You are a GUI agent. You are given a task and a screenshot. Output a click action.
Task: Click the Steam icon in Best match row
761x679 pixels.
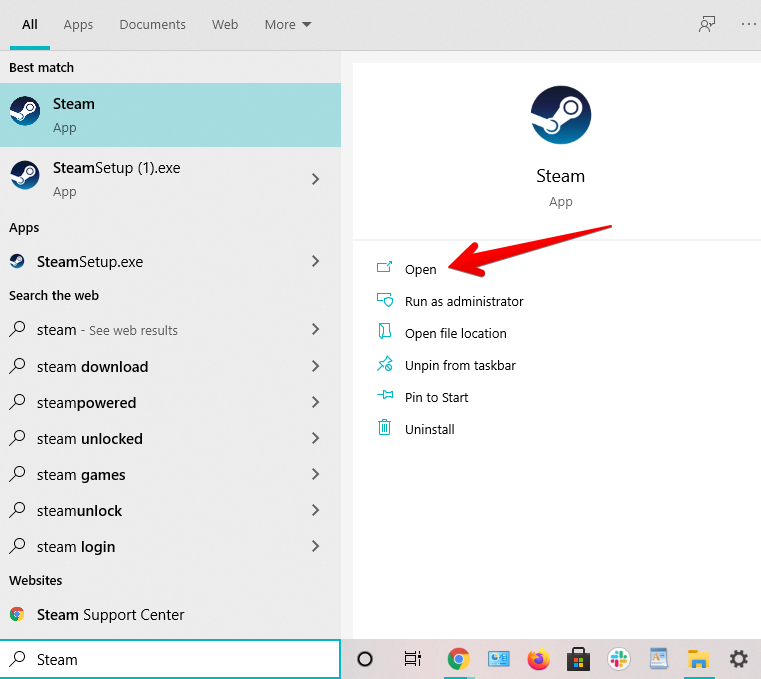25,111
